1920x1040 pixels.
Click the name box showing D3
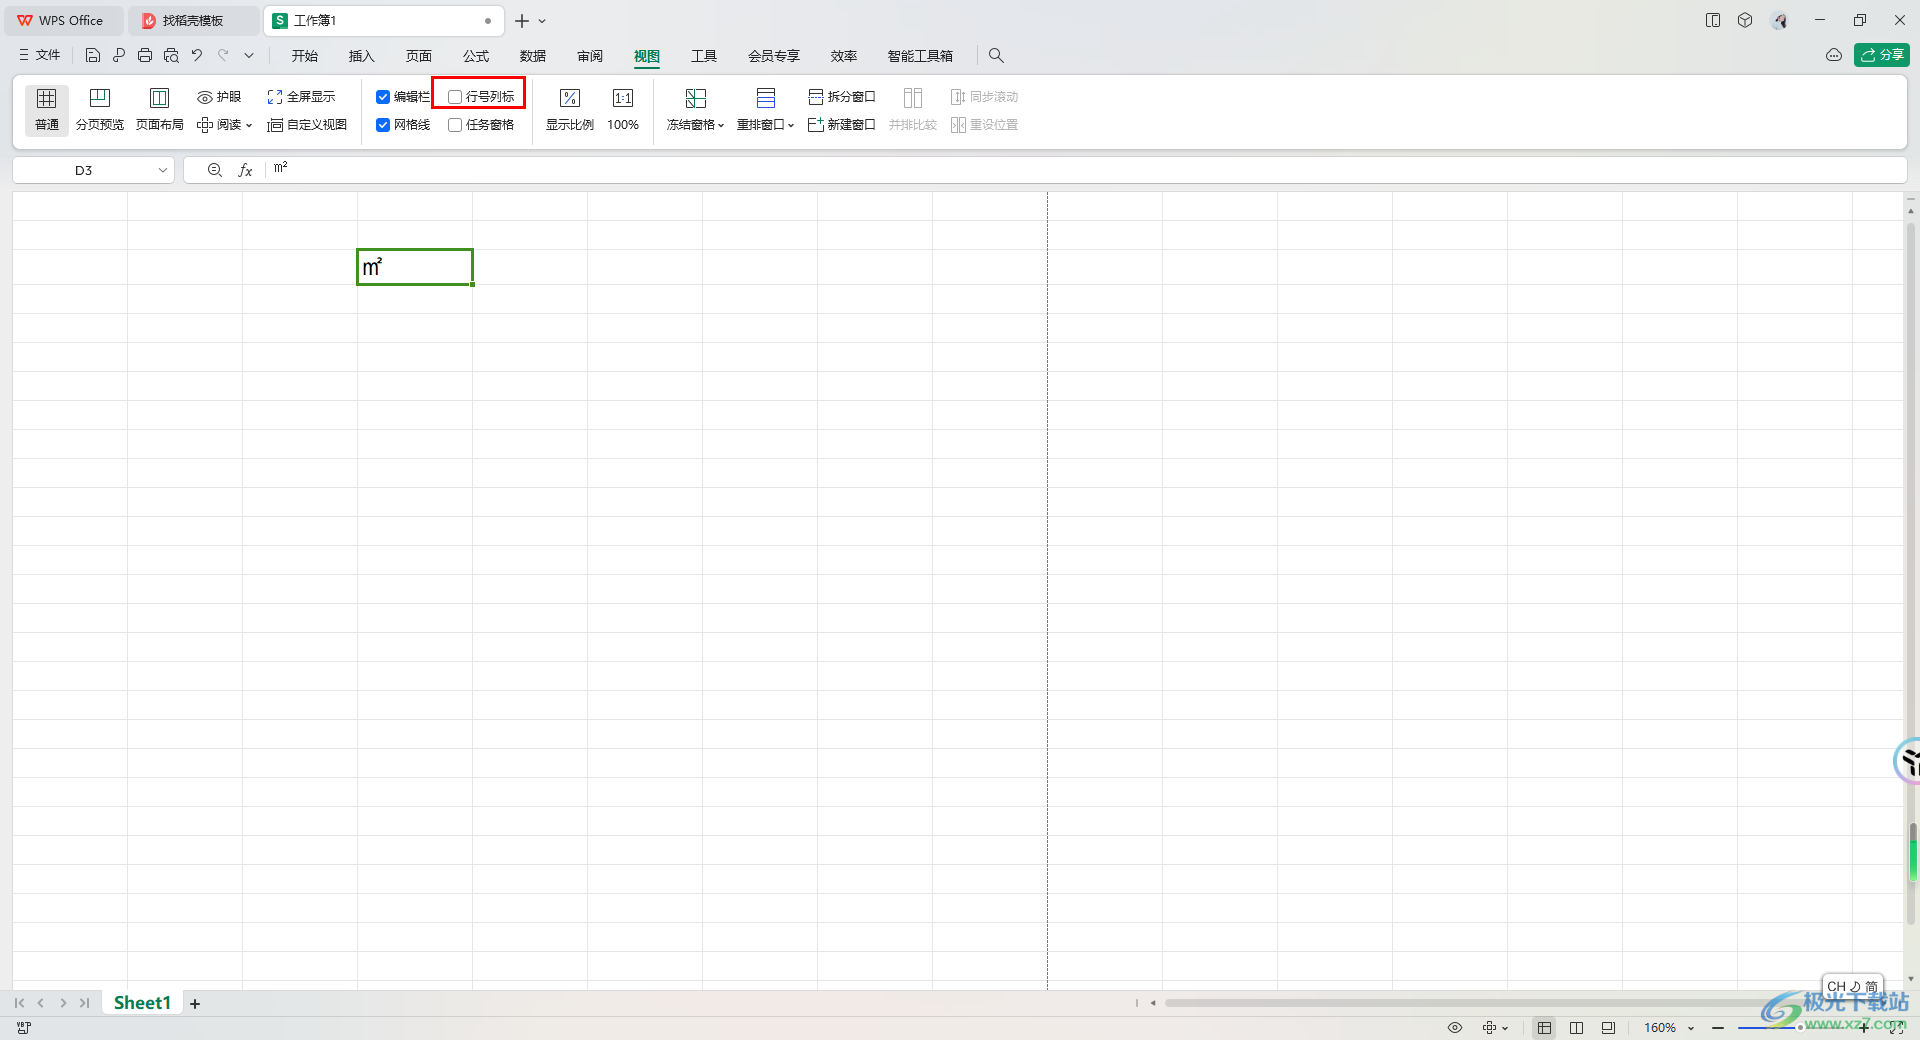84,171
